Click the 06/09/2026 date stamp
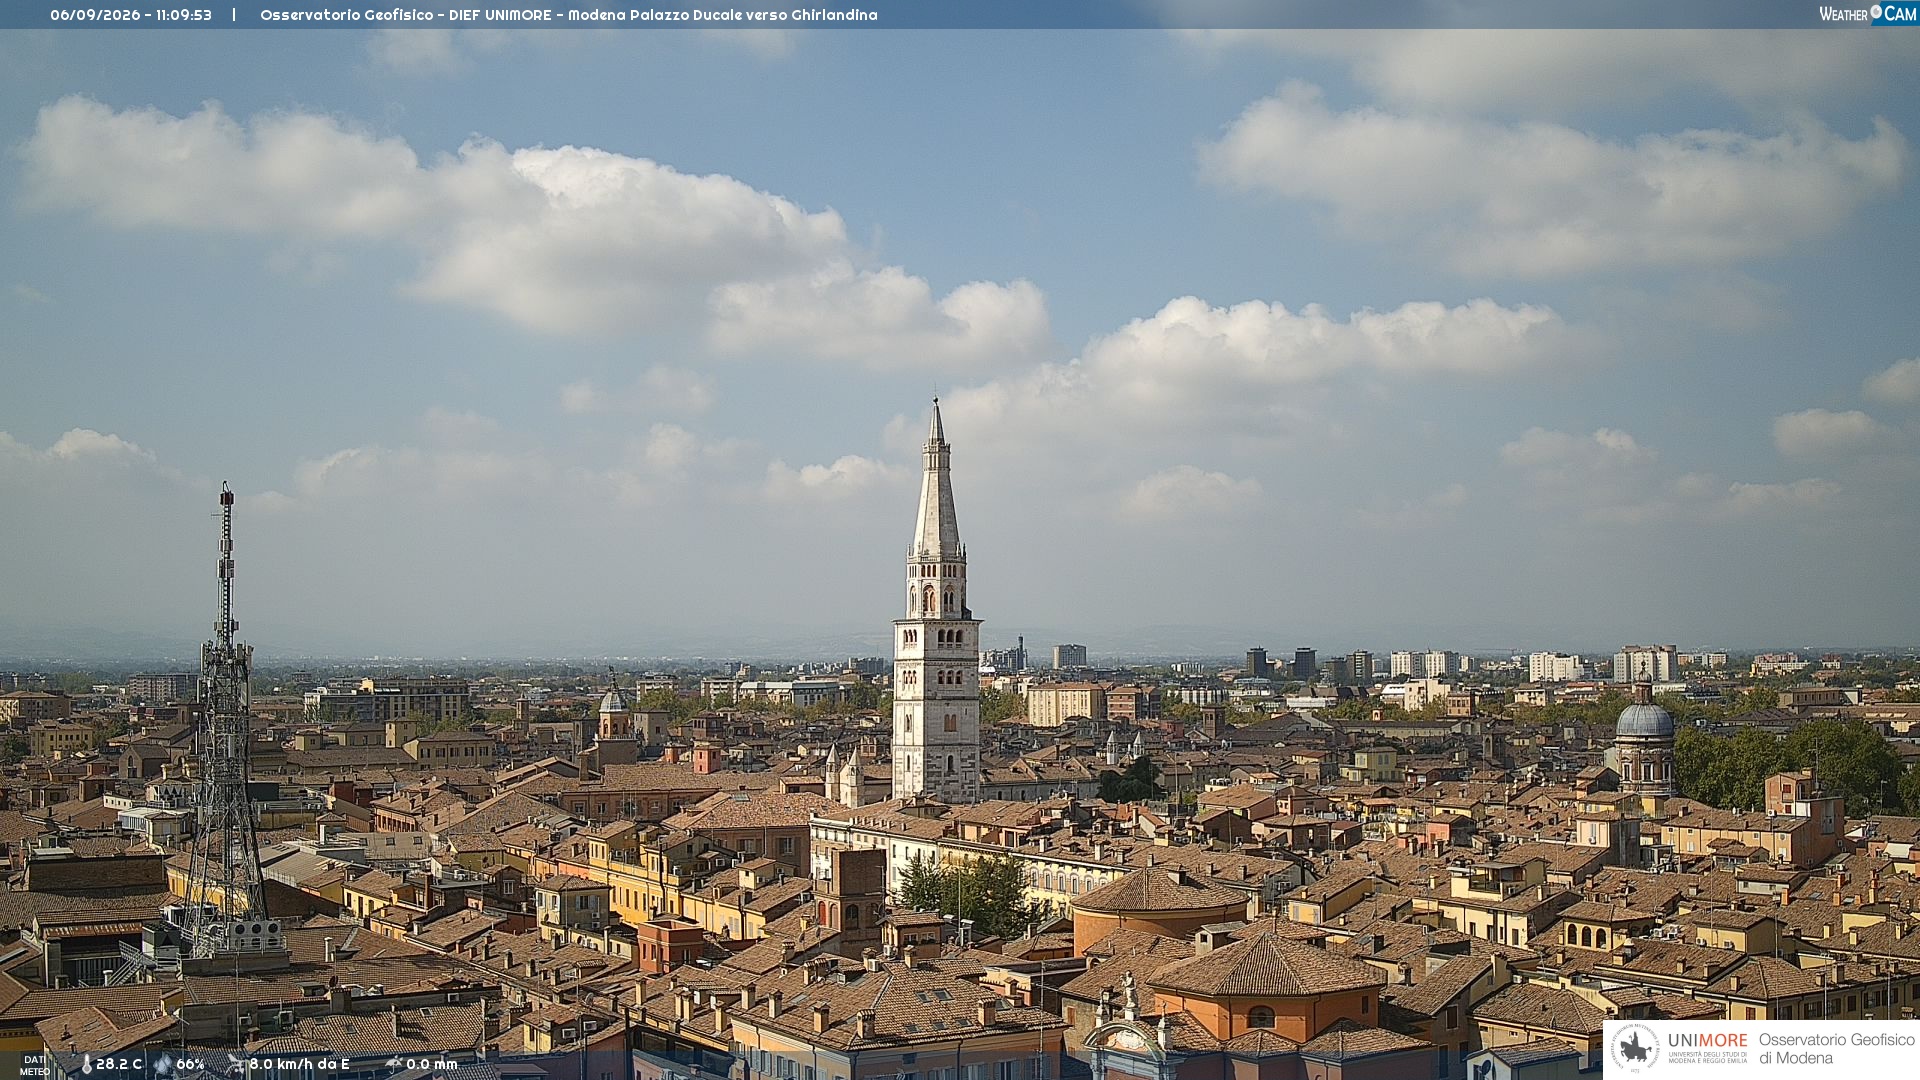 tap(95, 15)
